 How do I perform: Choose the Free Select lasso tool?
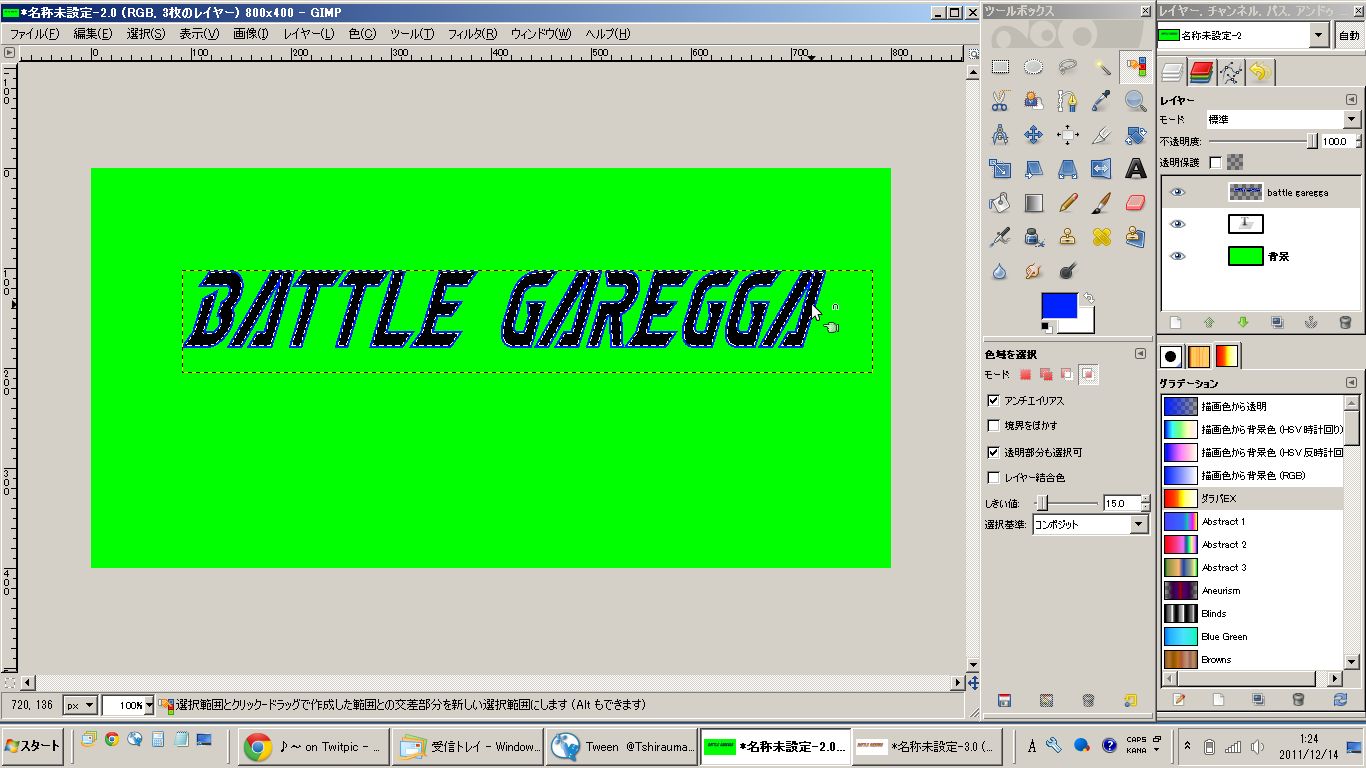tap(1068, 67)
